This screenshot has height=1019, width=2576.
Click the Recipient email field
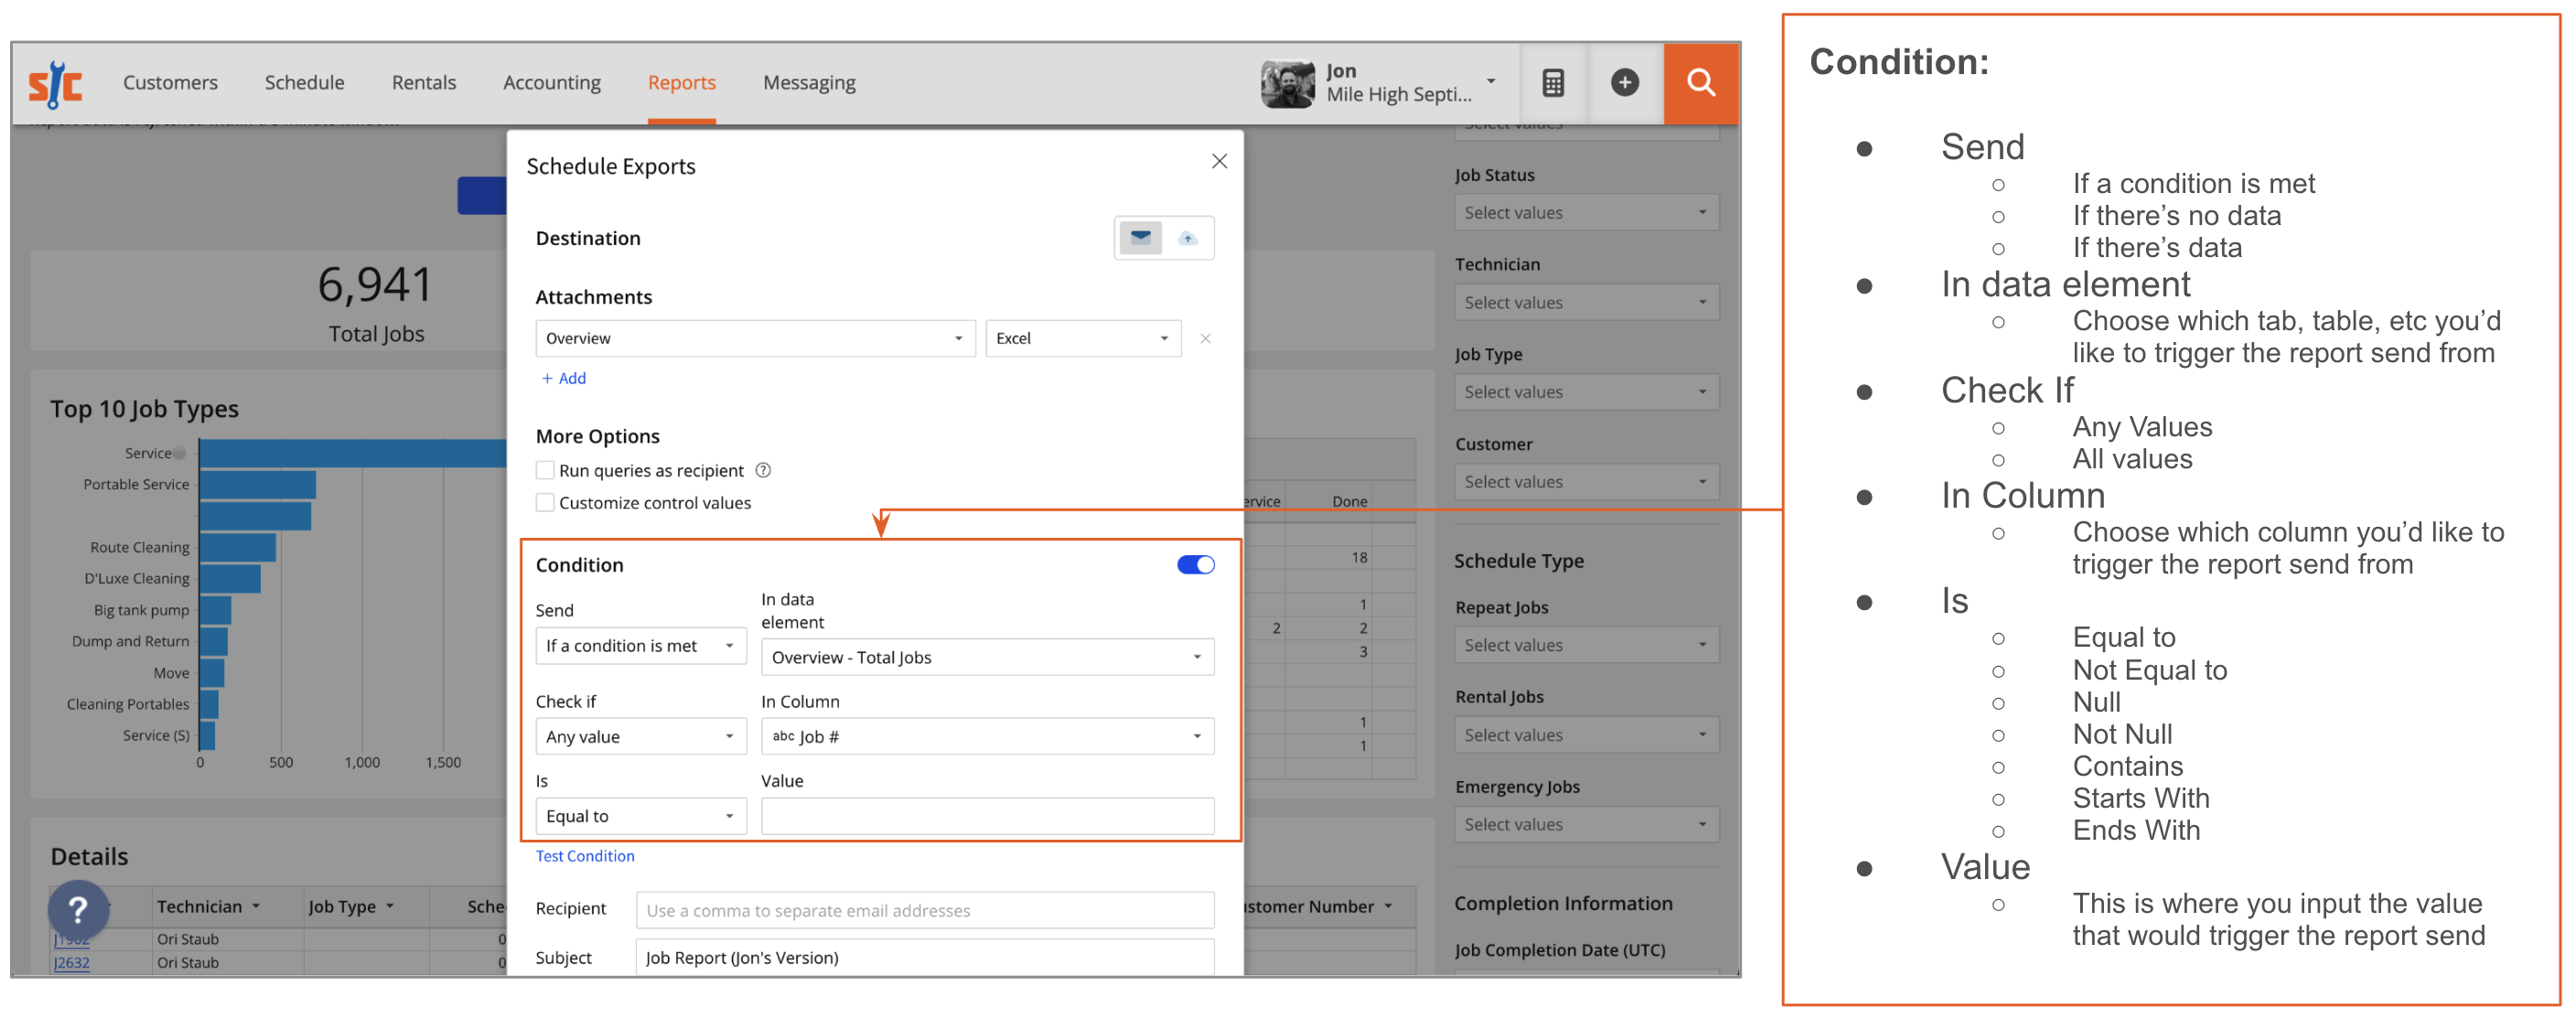click(925, 912)
